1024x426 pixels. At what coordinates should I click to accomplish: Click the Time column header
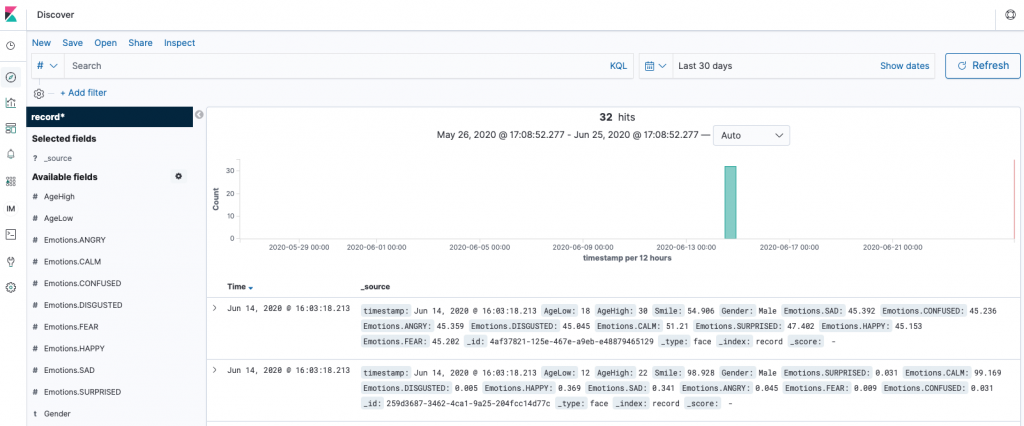[236, 287]
